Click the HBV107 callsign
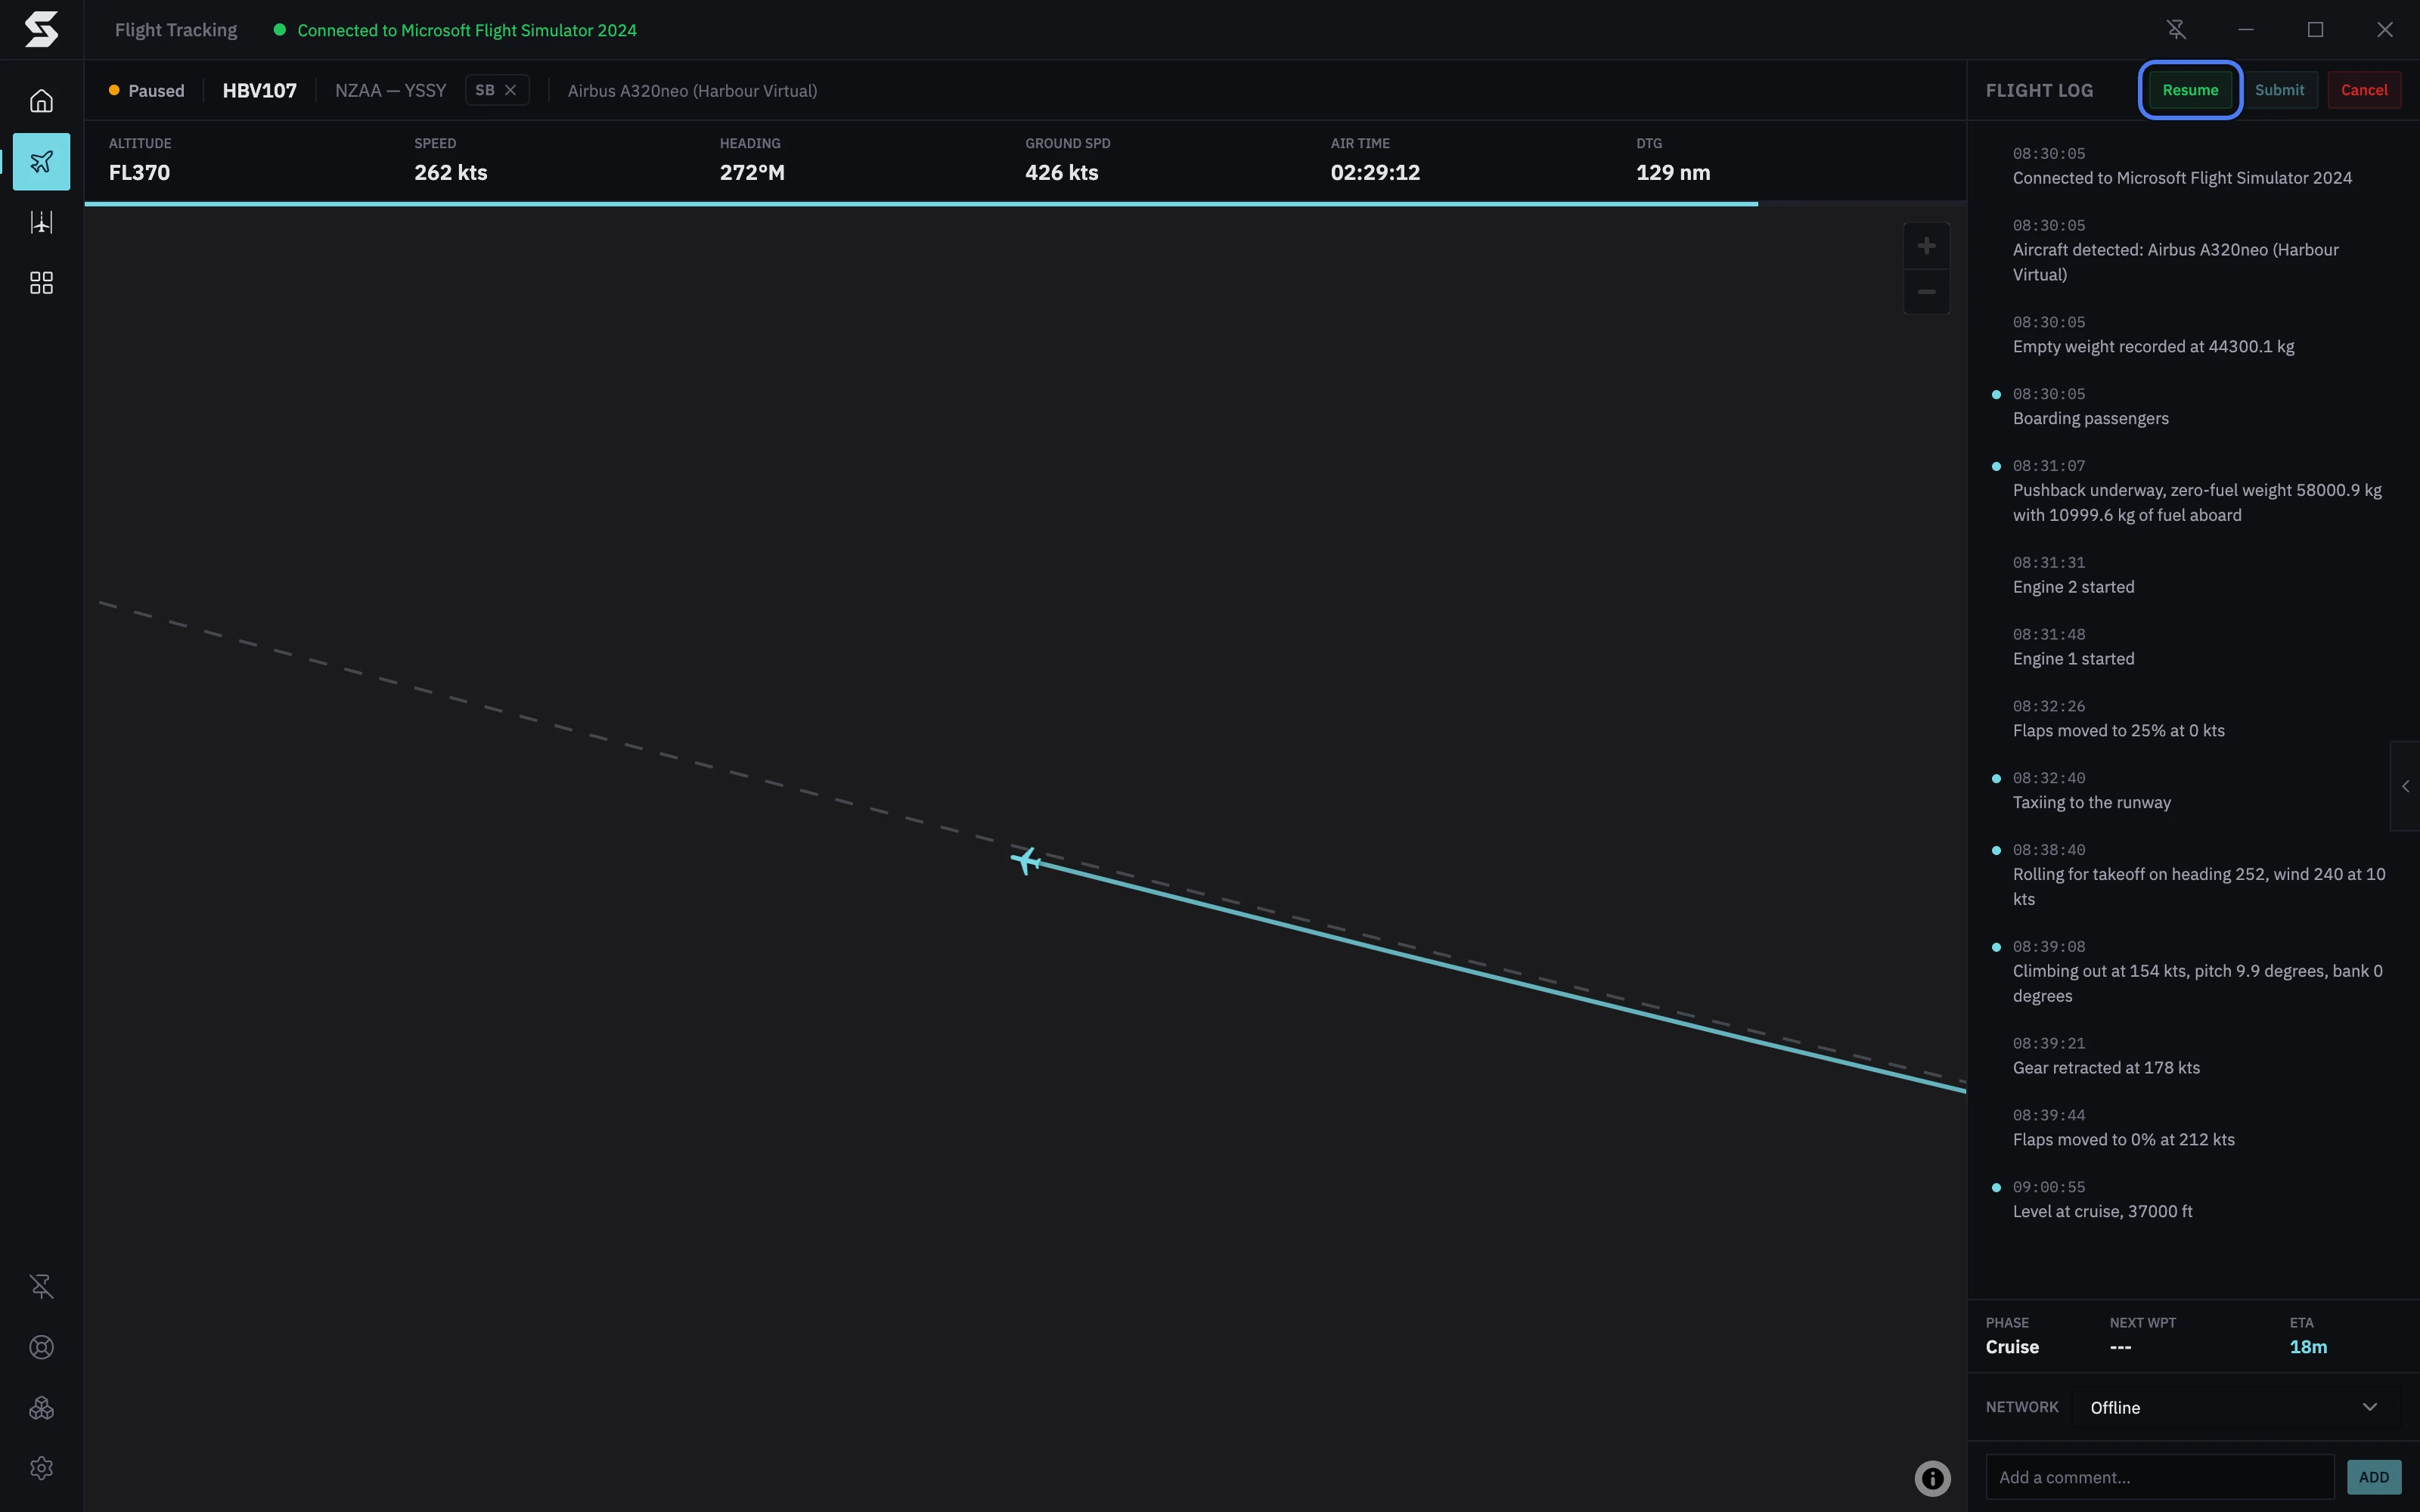The height and width of the screenshot is (1512, 2420). [x=260, y=90]
